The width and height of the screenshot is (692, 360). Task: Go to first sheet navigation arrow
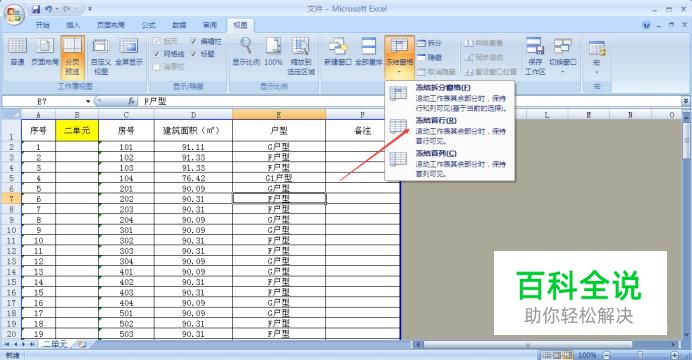pos(7,344)
